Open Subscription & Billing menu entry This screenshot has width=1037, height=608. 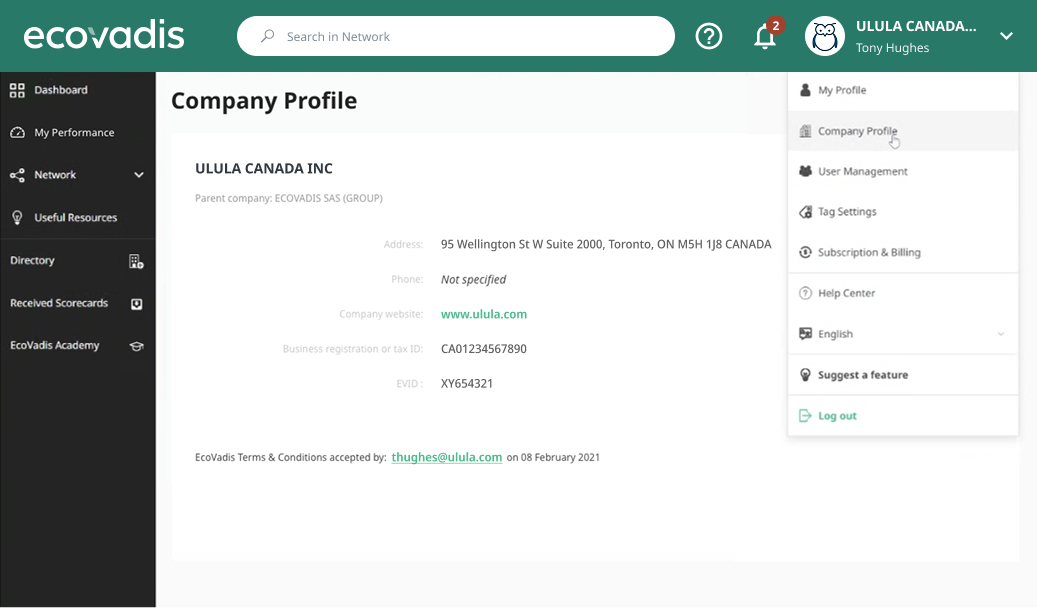pos(903,252)
